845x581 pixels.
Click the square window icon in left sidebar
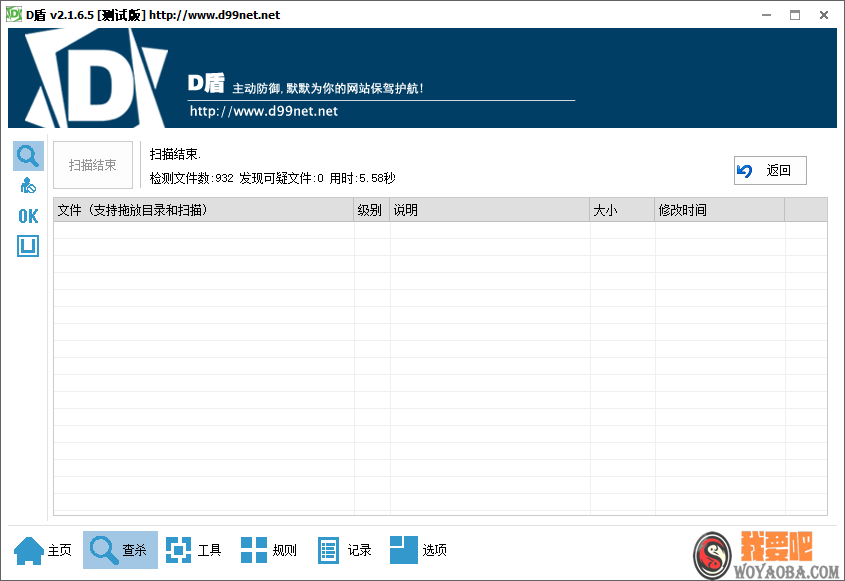27,245
